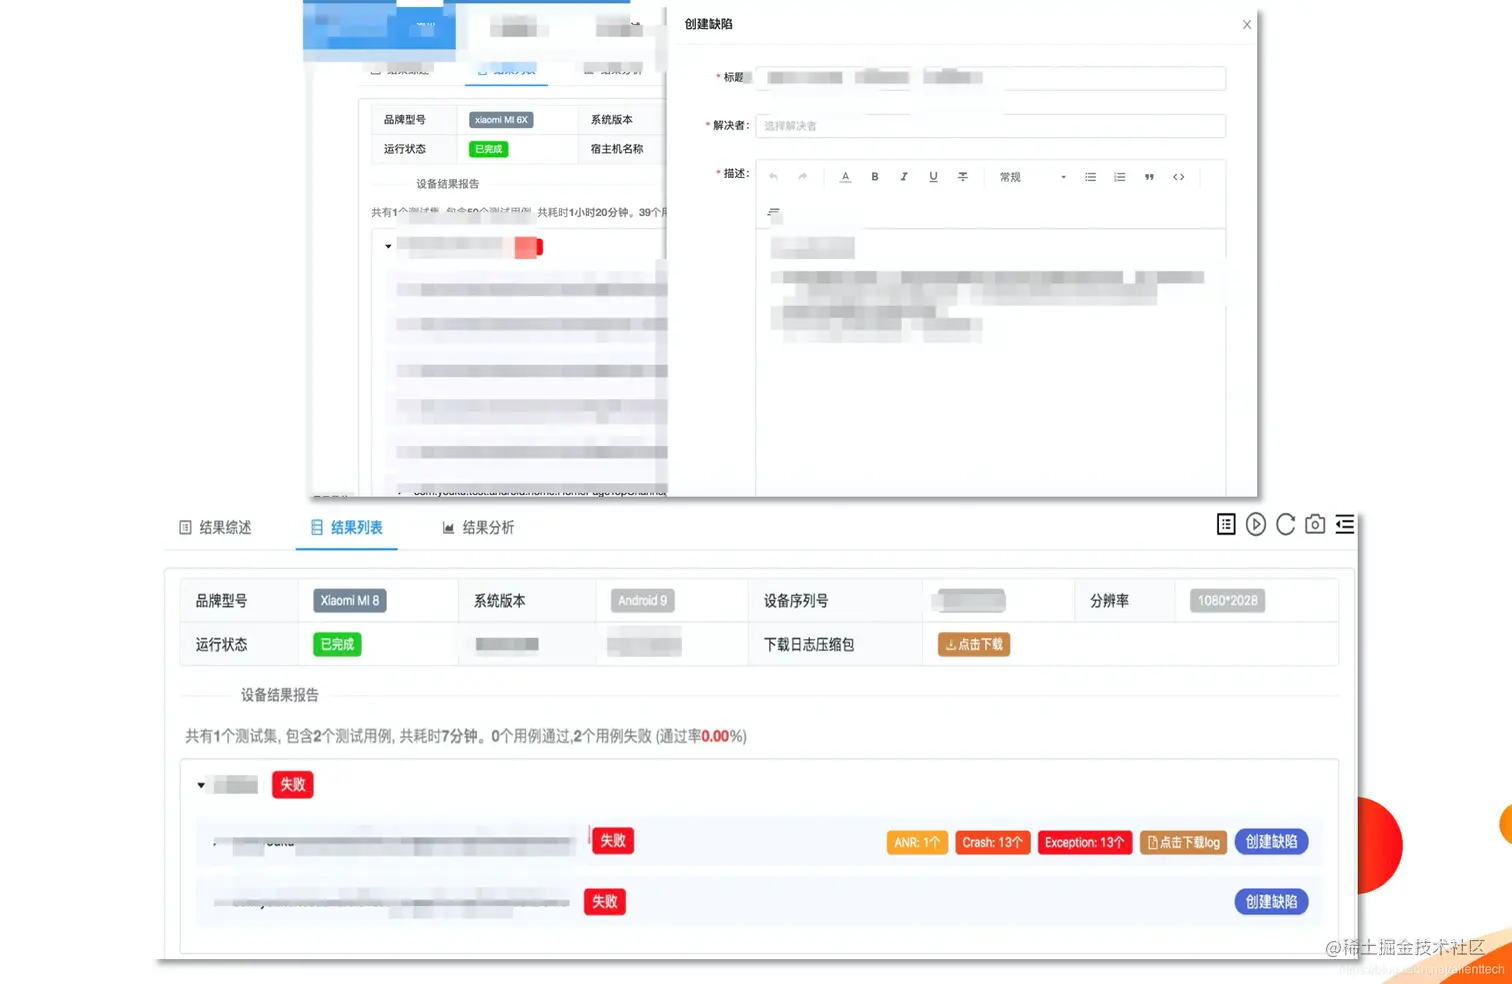Click clear-format icon on second toolbar row
This screenshot has width=1512, height=984.
(x=773, y=212)
